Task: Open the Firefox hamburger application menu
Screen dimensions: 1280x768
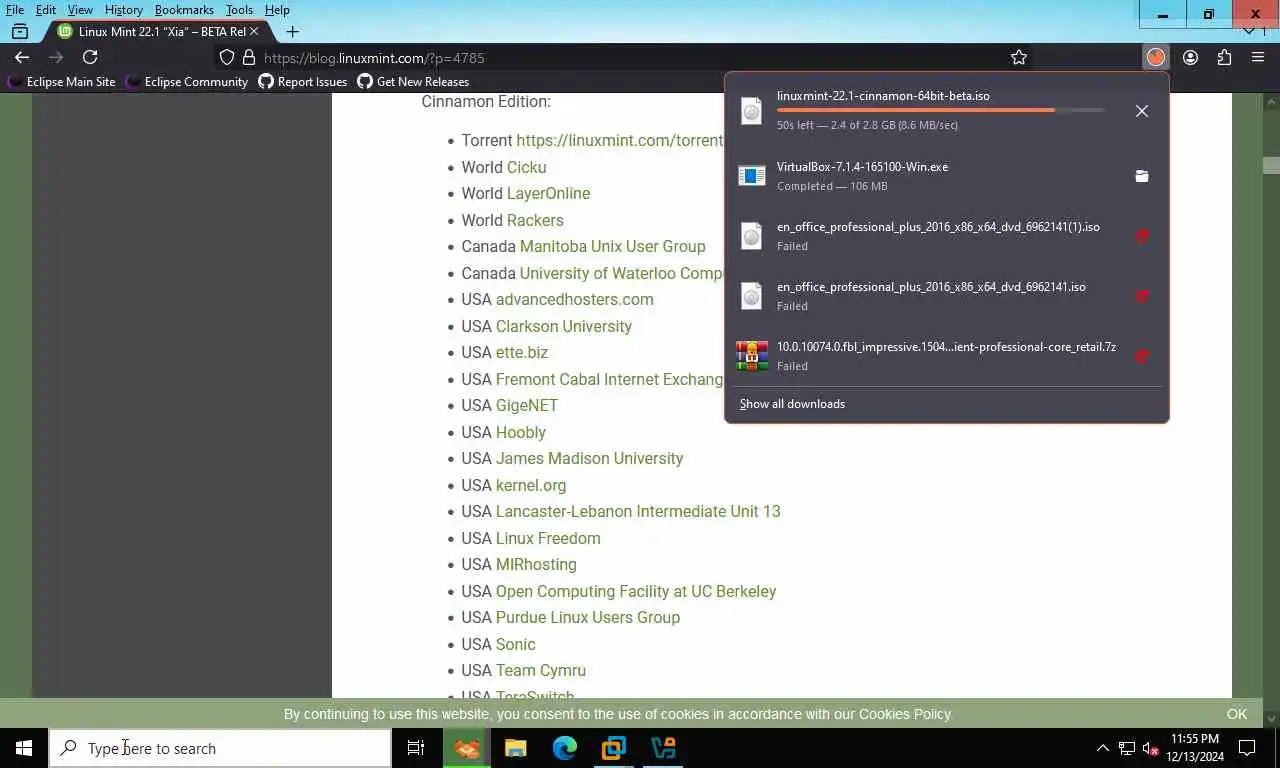Action: 1258,57
